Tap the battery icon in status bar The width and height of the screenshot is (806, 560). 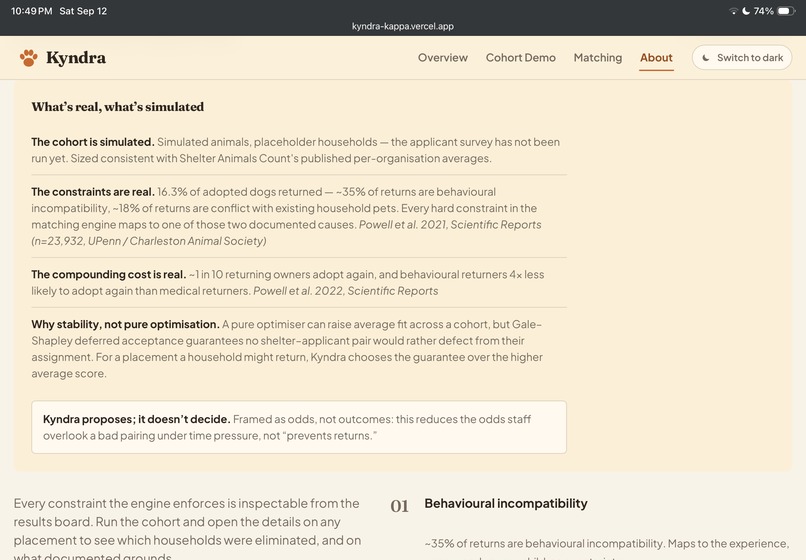786,11
